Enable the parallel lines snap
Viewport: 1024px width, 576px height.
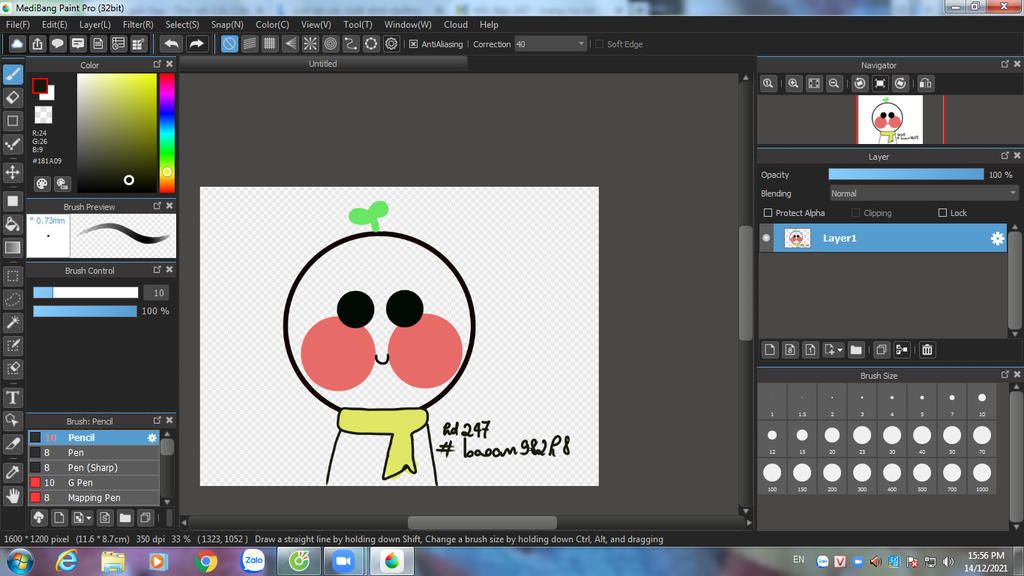coord(249,44)
